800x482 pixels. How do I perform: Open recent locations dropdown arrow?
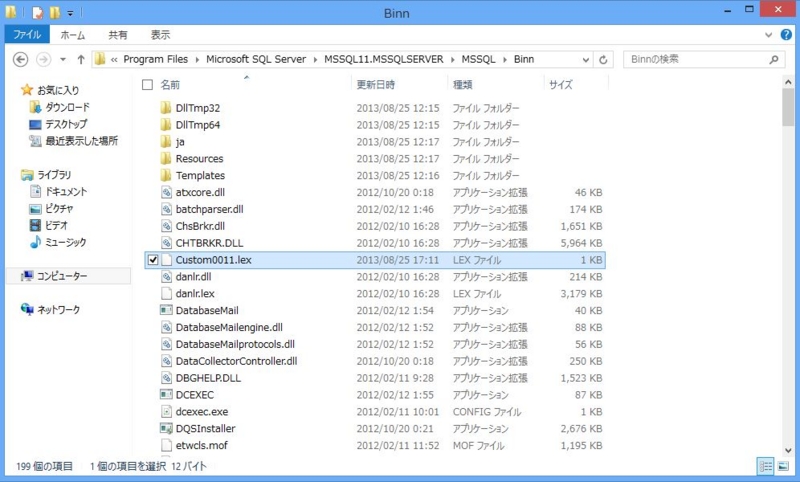pos(63,60)
